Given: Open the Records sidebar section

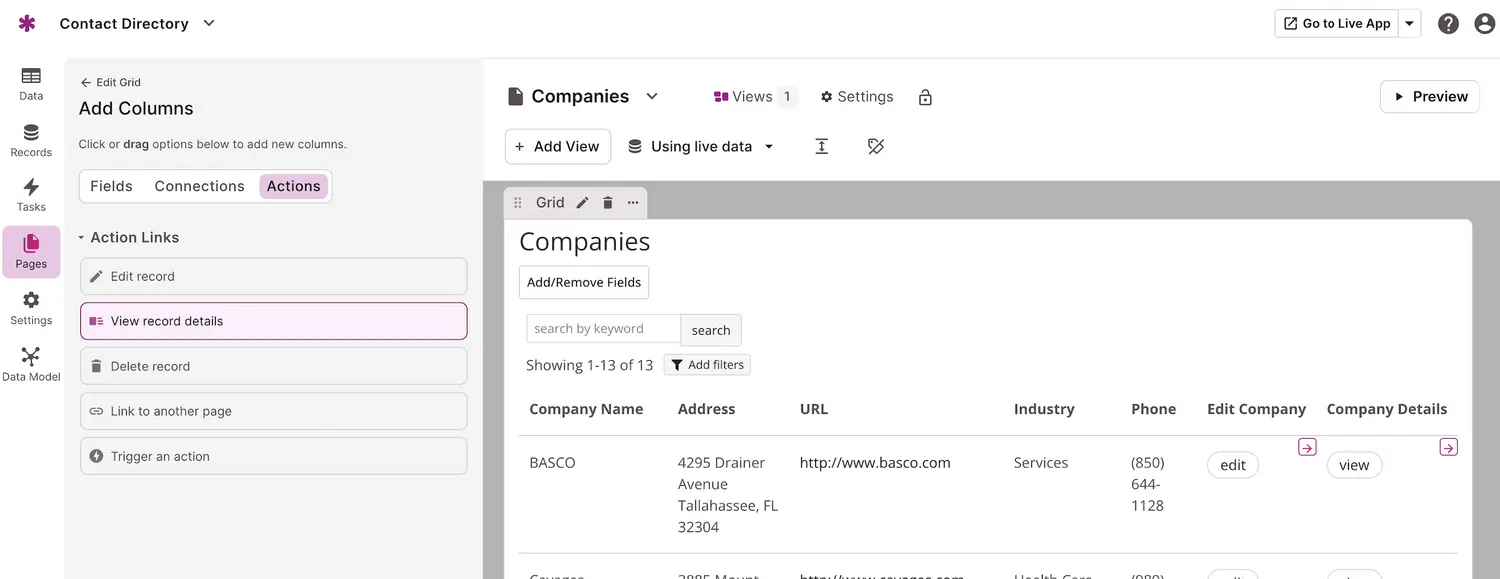Looking at the screenshot, I should coord(31,141).
